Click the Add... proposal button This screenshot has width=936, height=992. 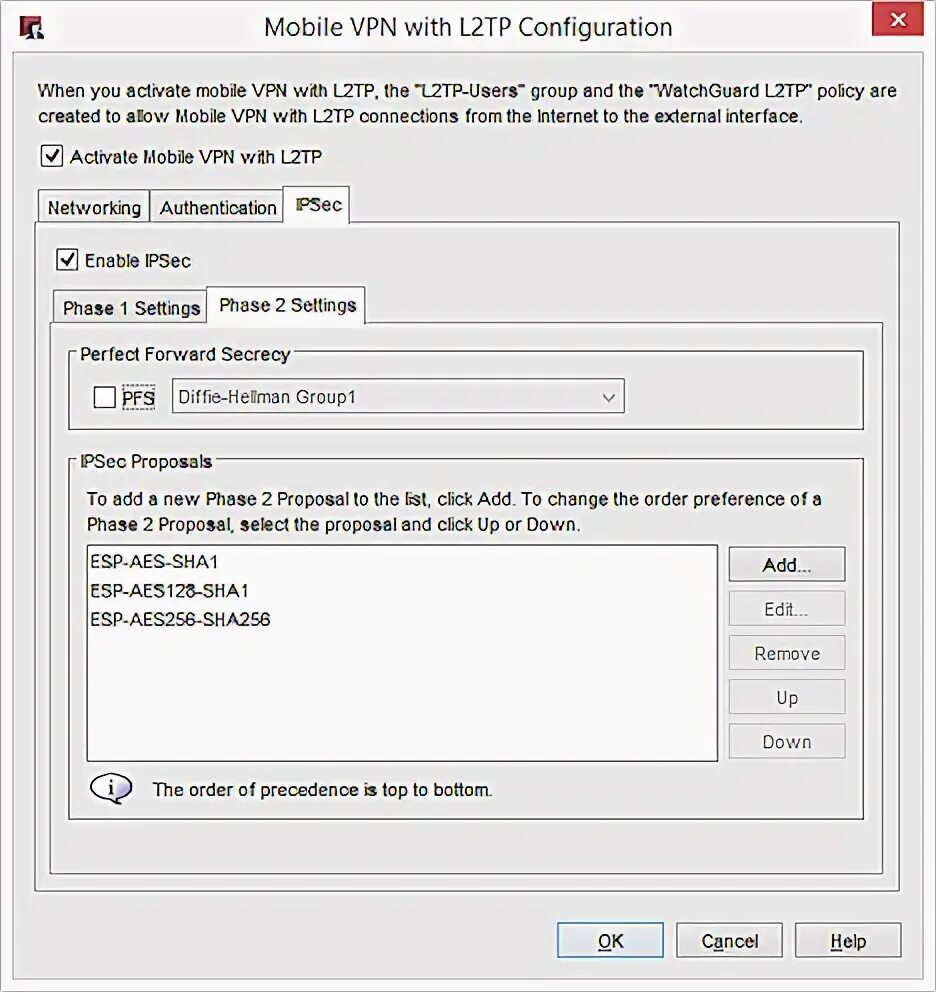(x=787, y=564)
